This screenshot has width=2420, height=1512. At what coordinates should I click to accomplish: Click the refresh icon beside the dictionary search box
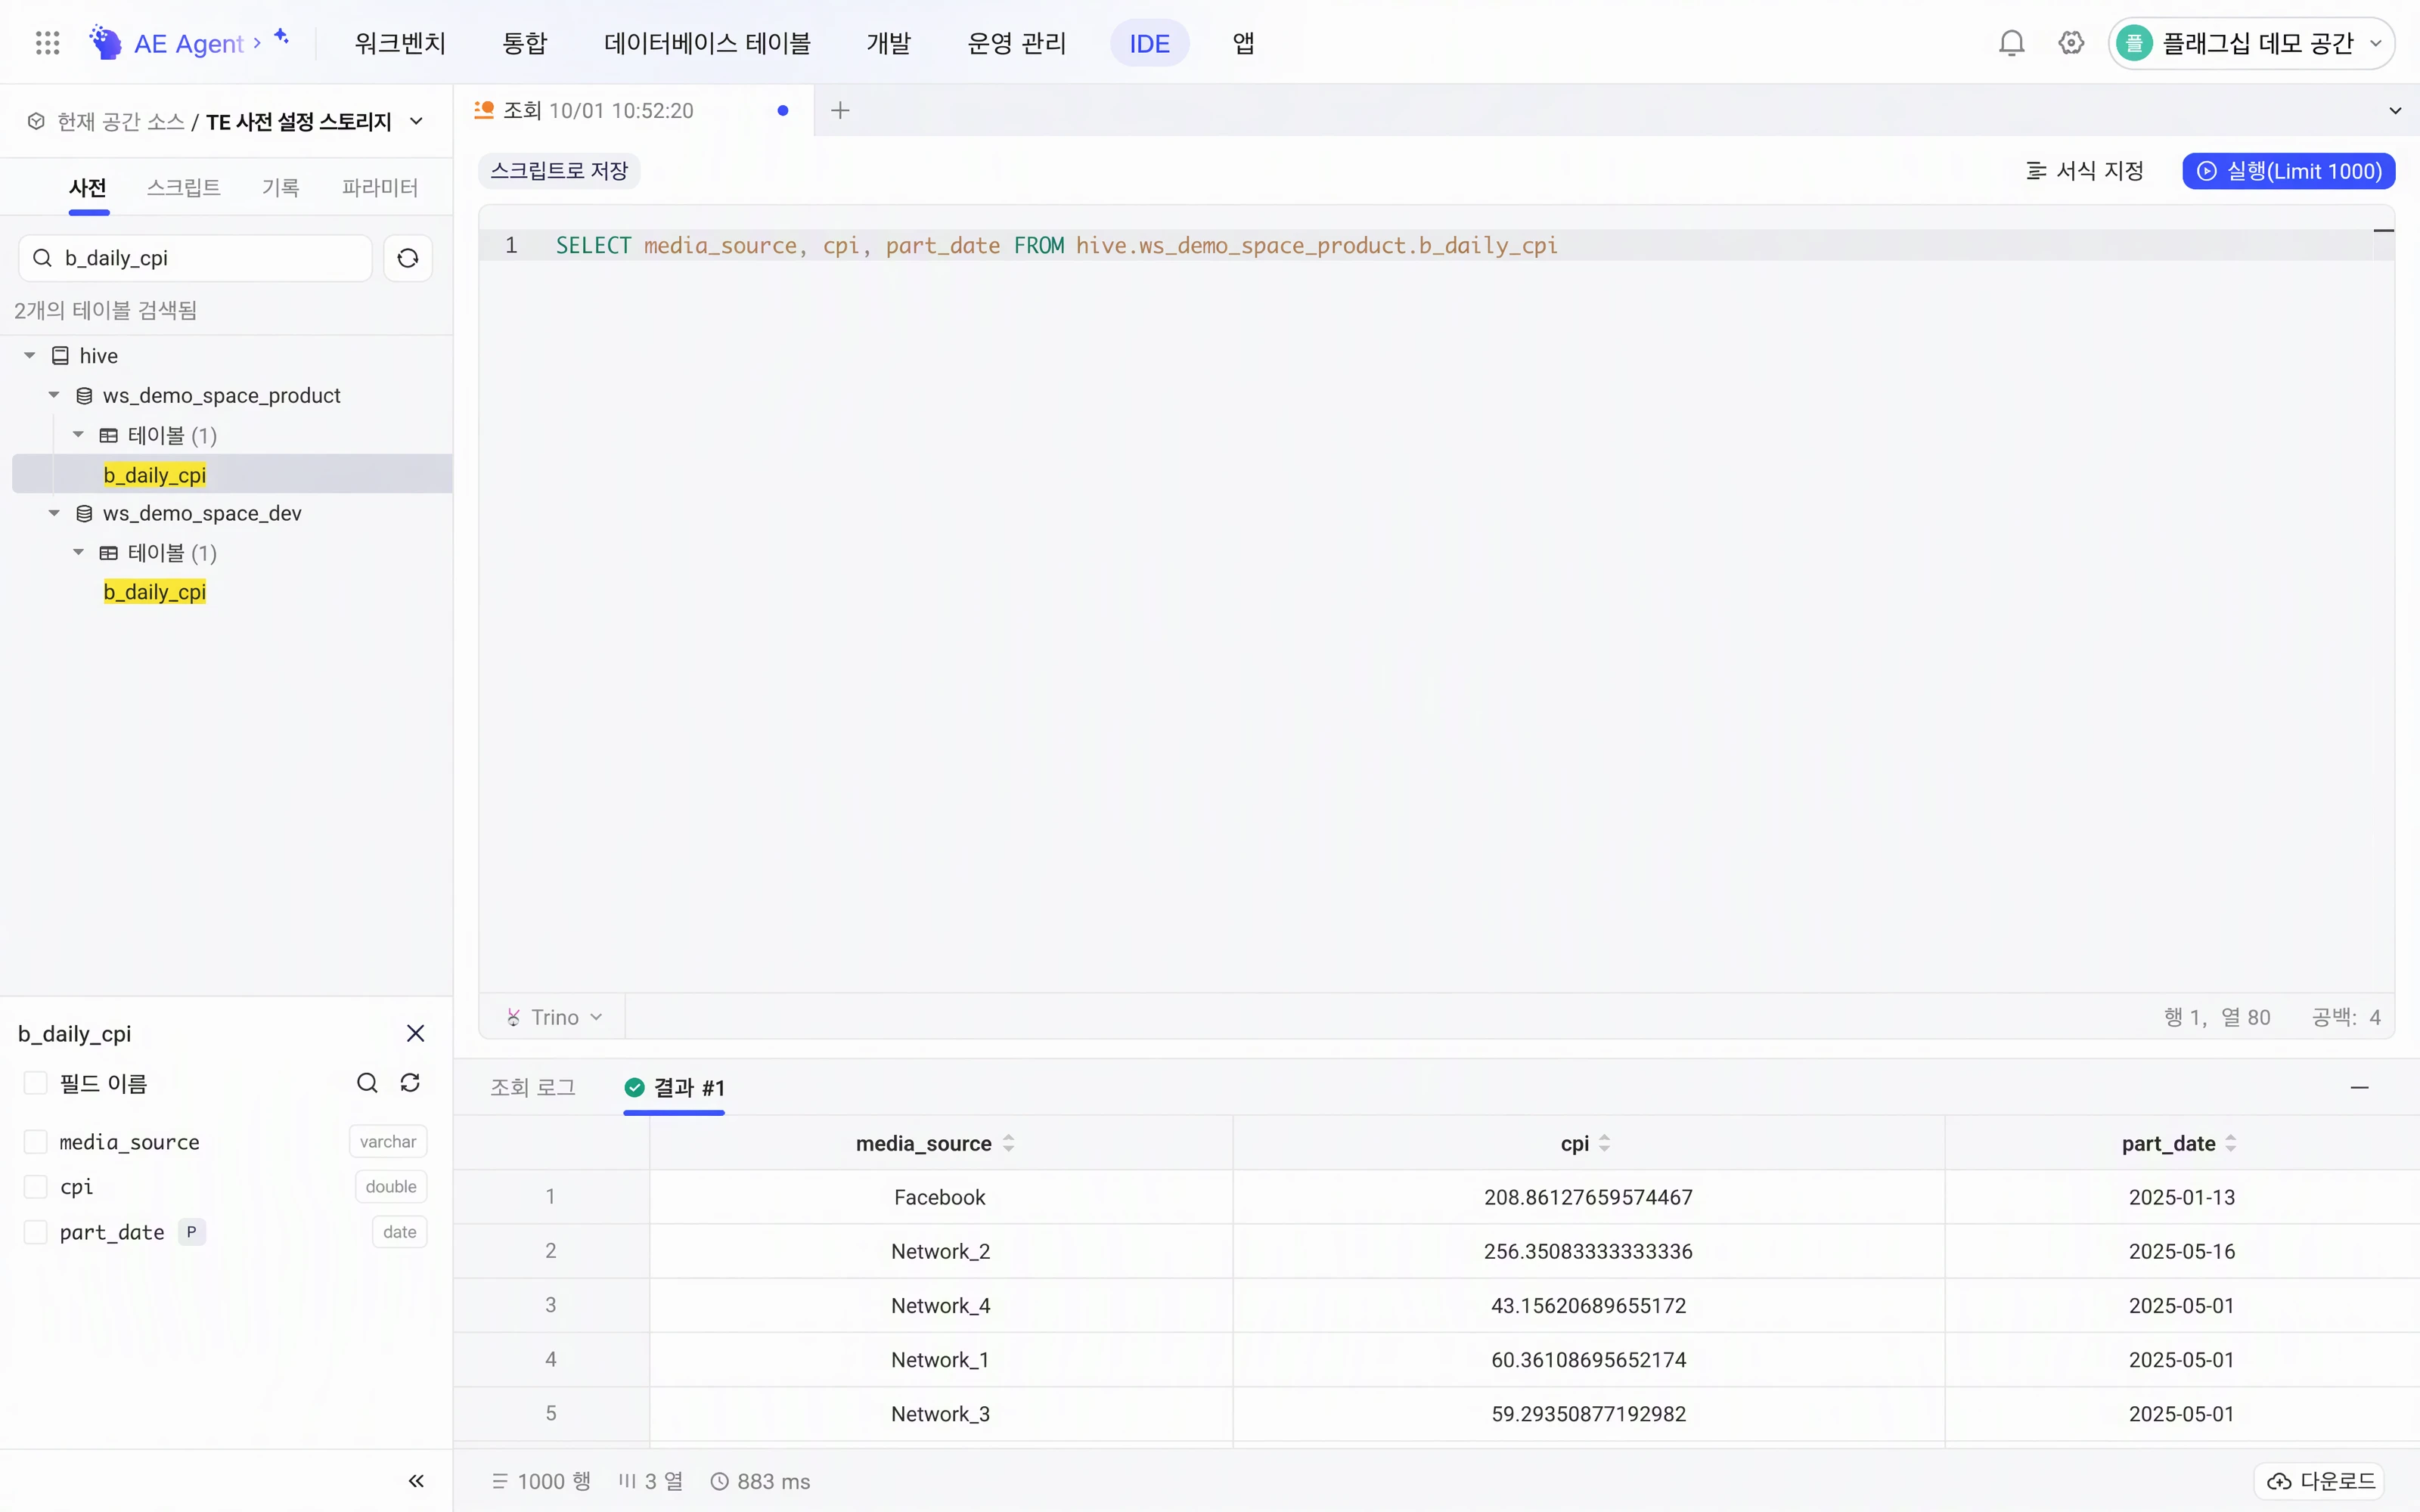(407, 258)
